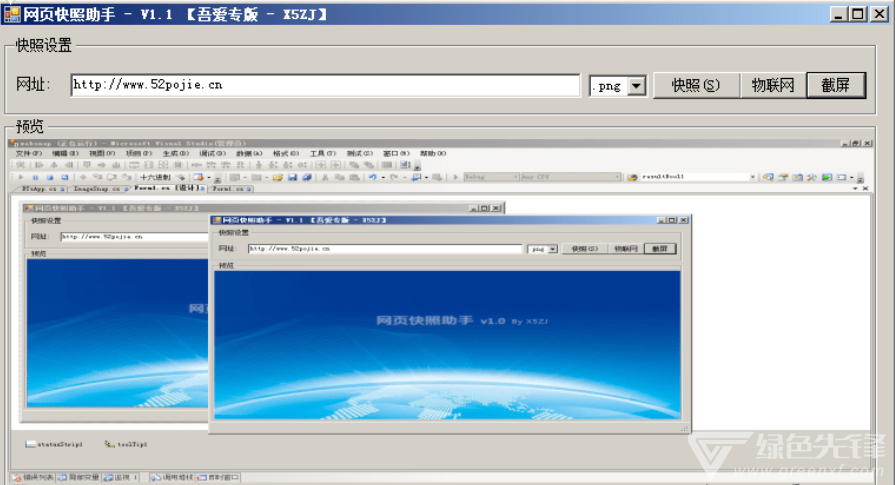Open 文件 menu in previewed Visual Studio
Image resolution: width=895 pixels, height=485 pixels.
tap(29, 153)
